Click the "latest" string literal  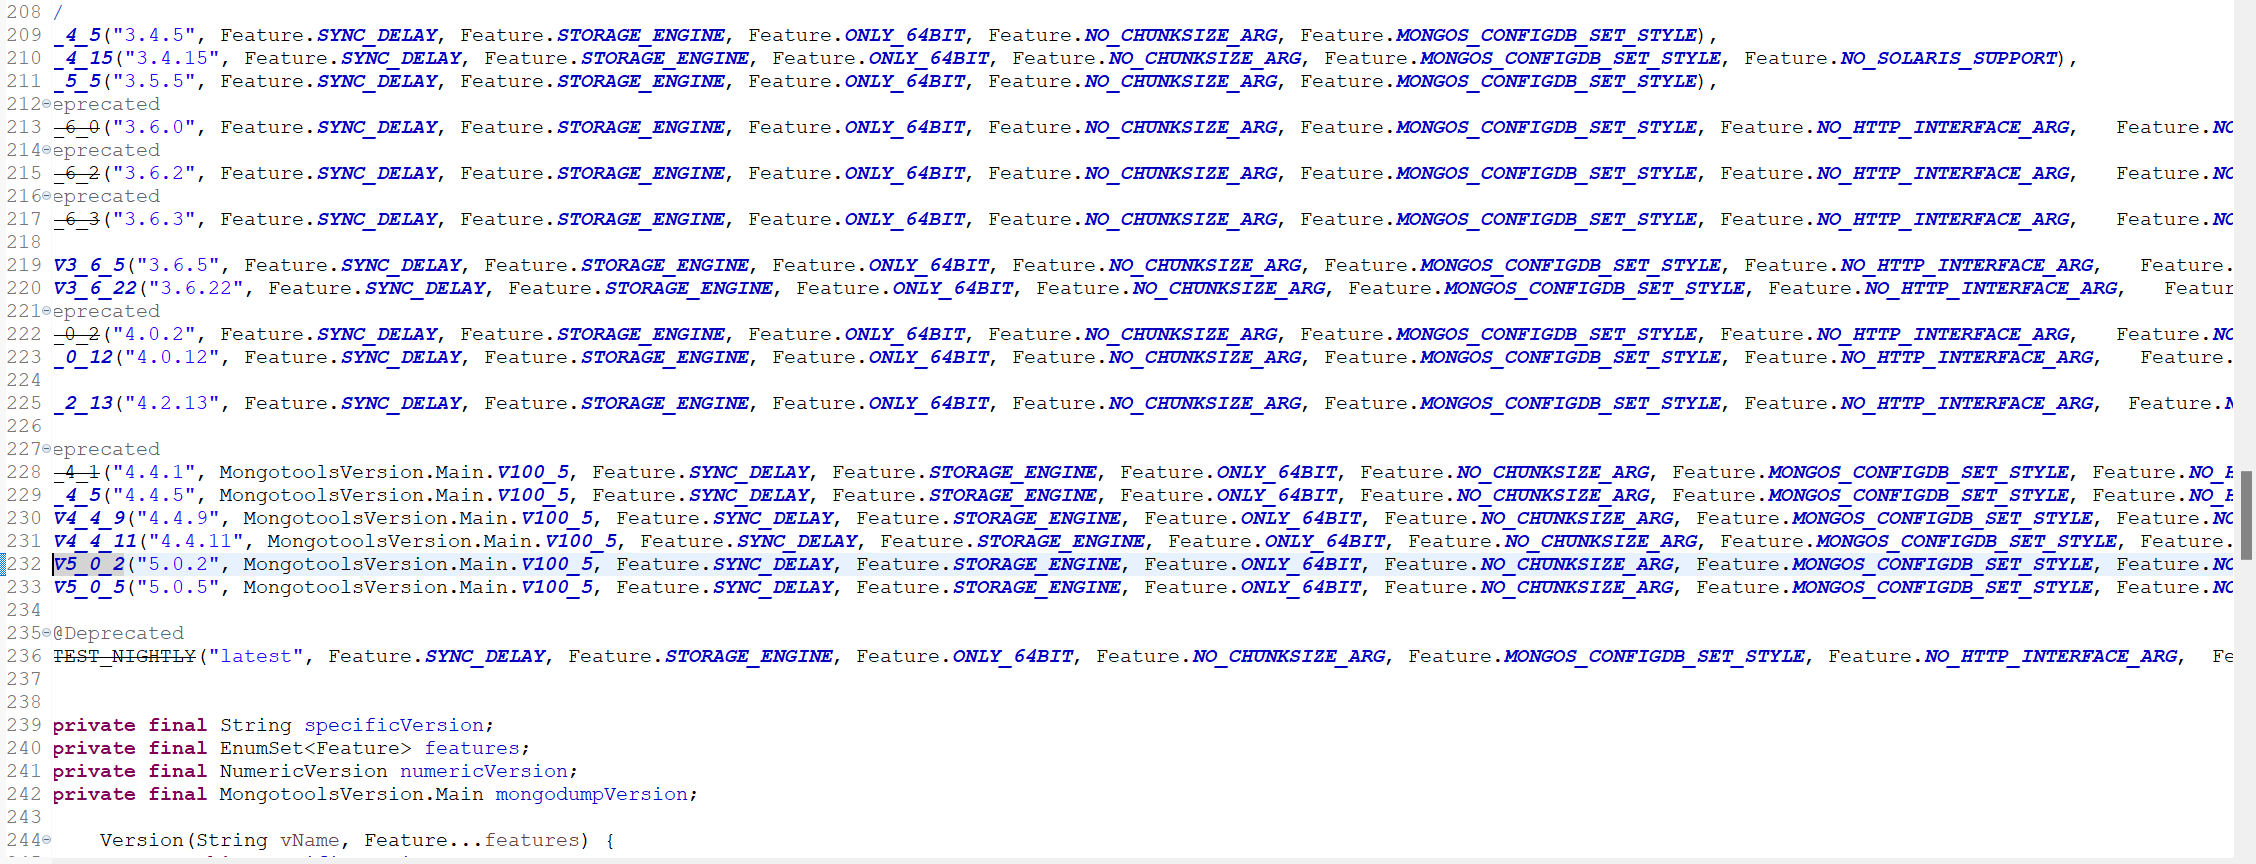click(256, 656)
